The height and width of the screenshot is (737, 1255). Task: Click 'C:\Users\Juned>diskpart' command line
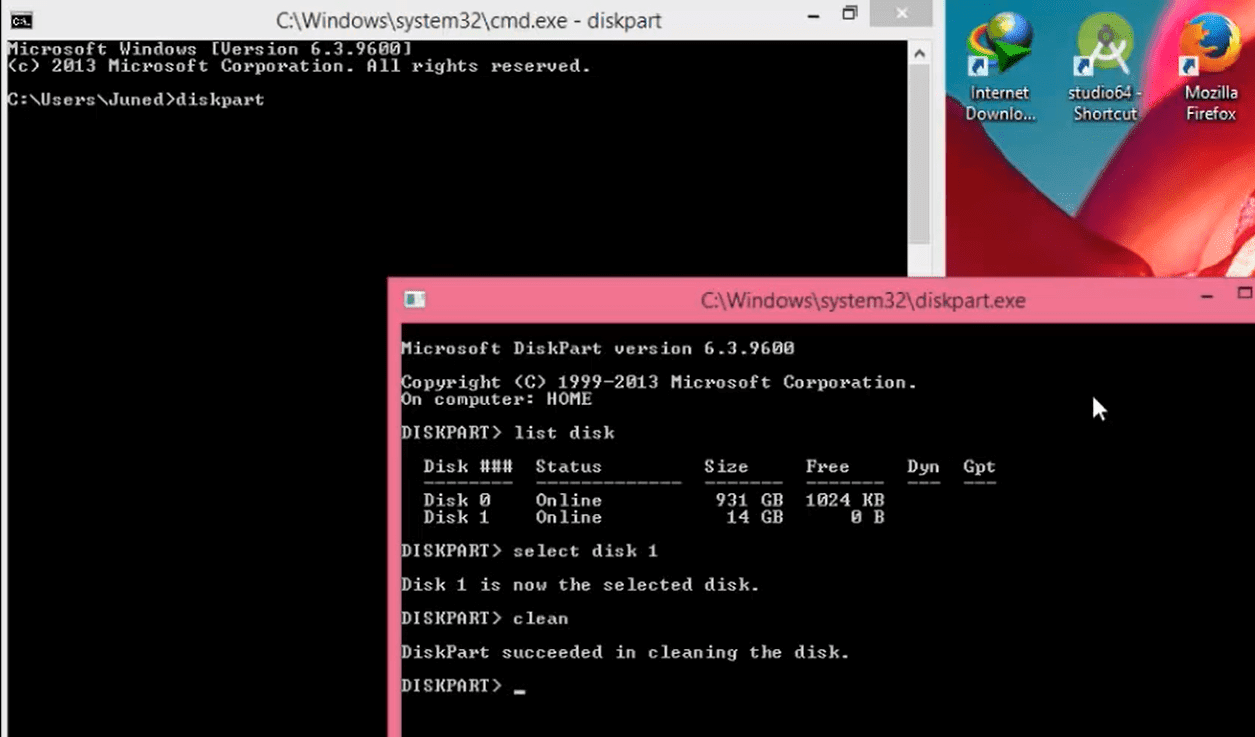pos(136,99)
